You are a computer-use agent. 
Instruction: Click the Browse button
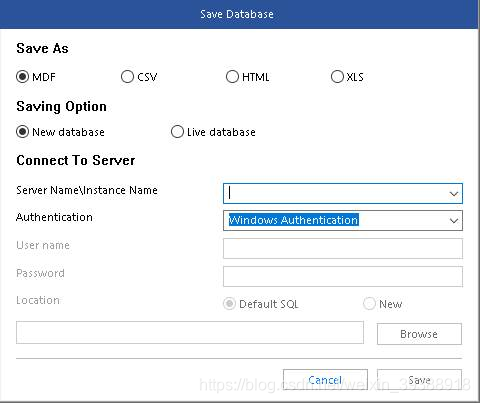pos(419,334)
